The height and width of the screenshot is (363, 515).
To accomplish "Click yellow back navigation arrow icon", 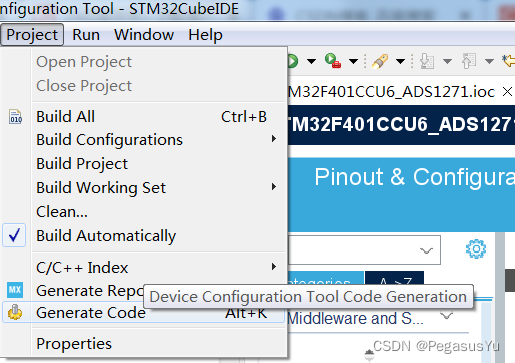I will pyautogui.click(x=509, y=61).
